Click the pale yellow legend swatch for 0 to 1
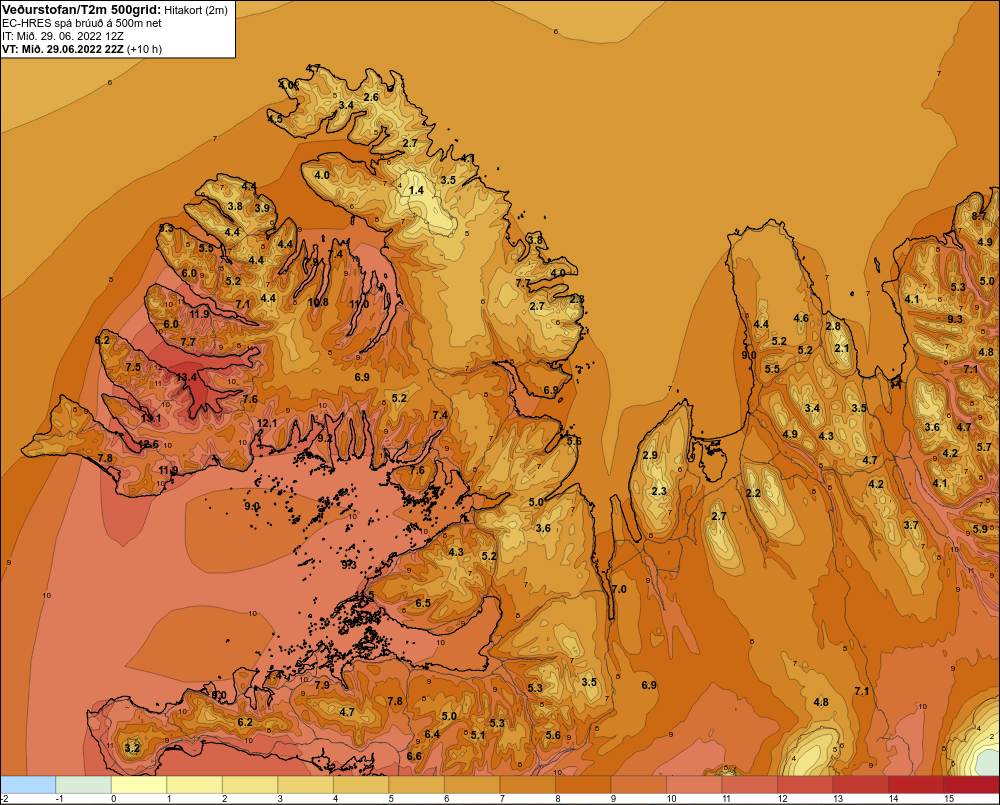 (139, 784)
